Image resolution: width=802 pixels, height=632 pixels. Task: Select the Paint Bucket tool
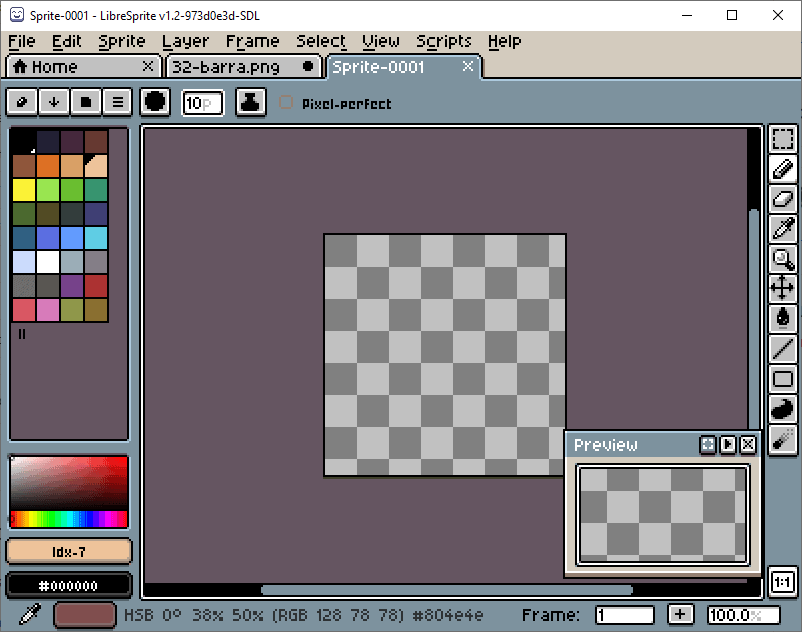[783, 319]
